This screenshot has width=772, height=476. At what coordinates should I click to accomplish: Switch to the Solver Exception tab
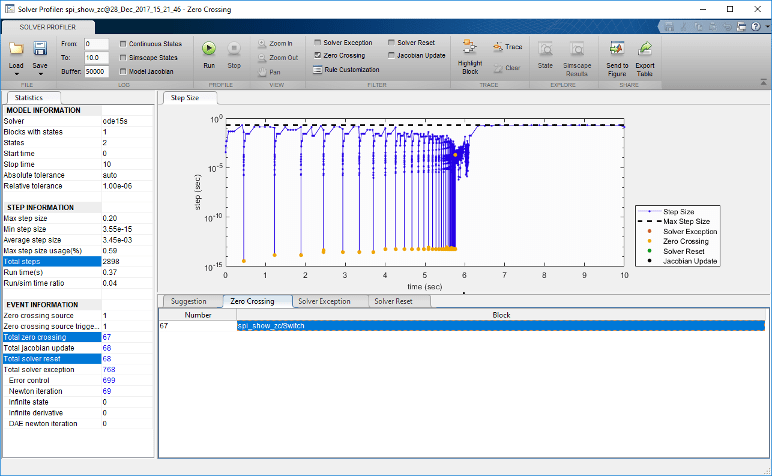pos(324,301)
